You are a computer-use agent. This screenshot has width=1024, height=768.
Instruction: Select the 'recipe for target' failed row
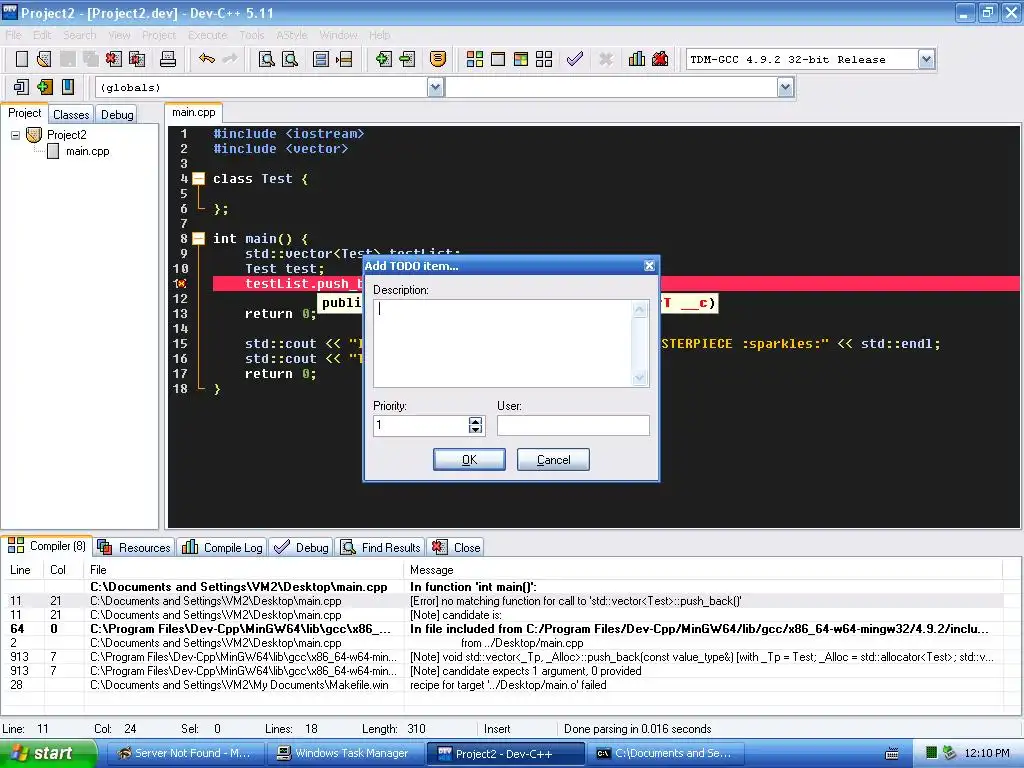pos(502,685)
